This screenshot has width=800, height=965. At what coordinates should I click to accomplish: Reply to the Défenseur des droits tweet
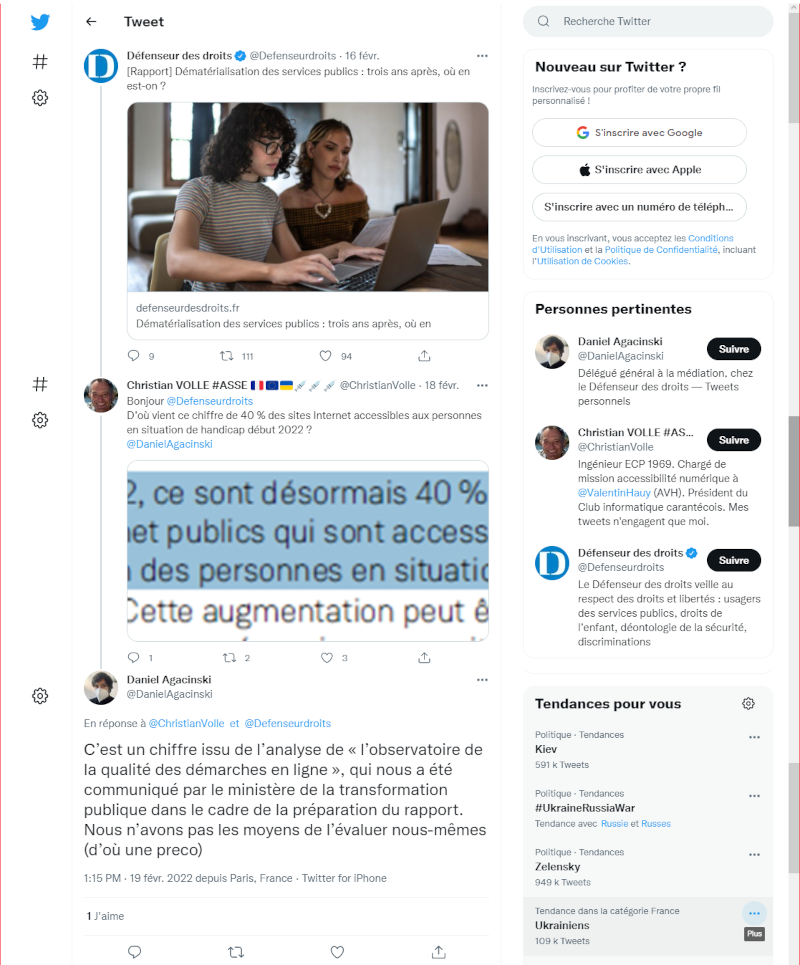click(134, 356)
